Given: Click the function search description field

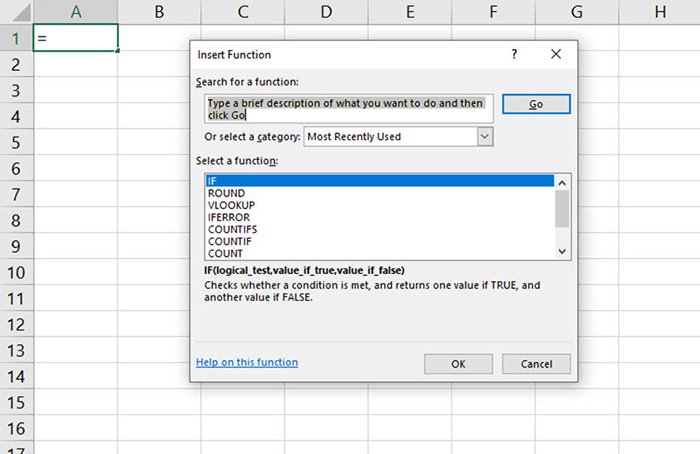Looking at the screenshot, I should (345, 108).
